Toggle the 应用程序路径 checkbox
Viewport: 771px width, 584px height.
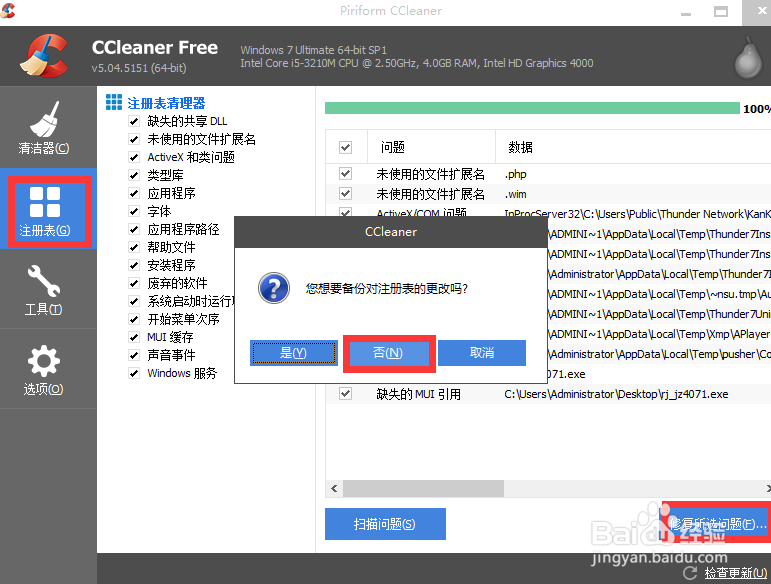[134, 229]
